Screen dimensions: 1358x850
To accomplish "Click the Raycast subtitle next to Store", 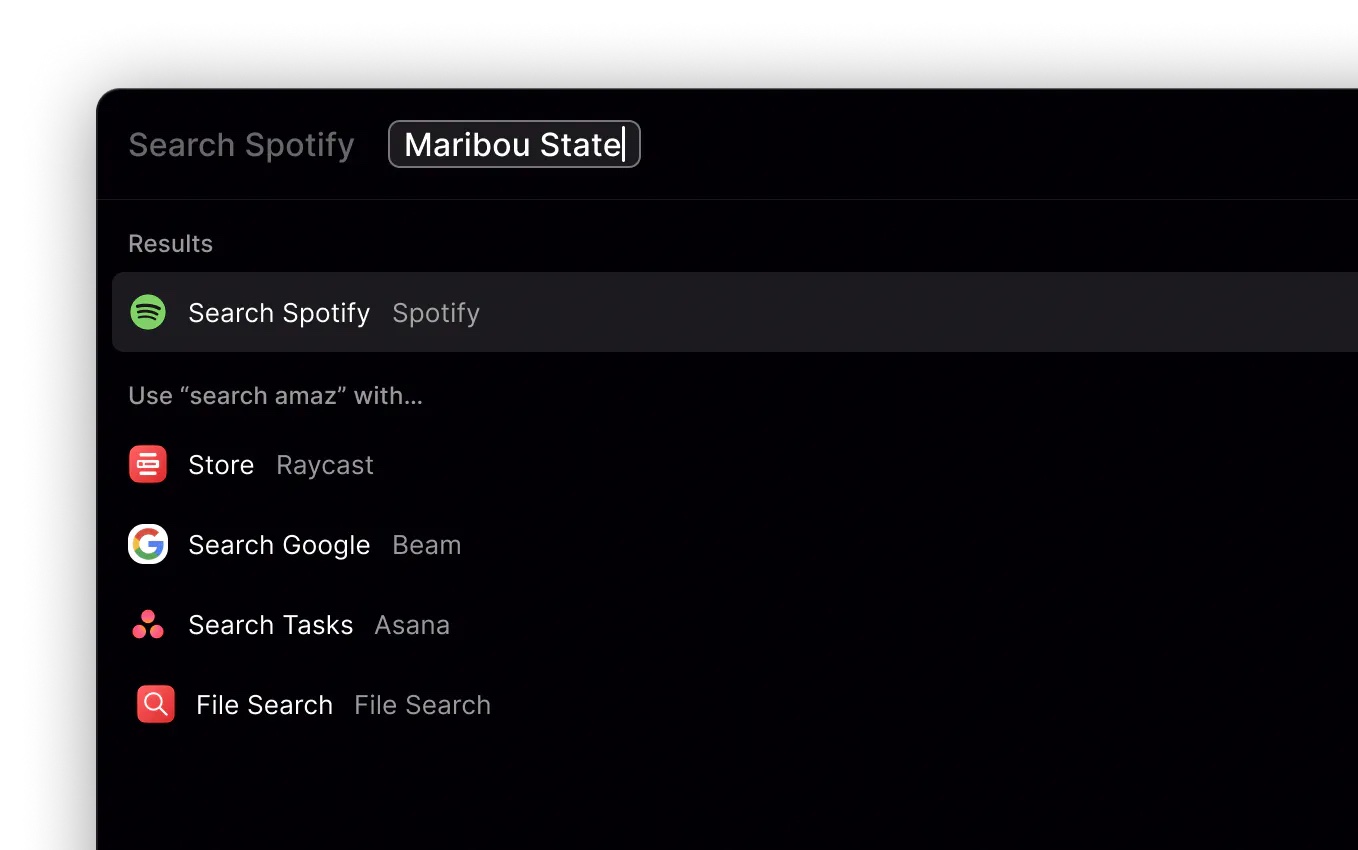I will click(x=325, y=465).
